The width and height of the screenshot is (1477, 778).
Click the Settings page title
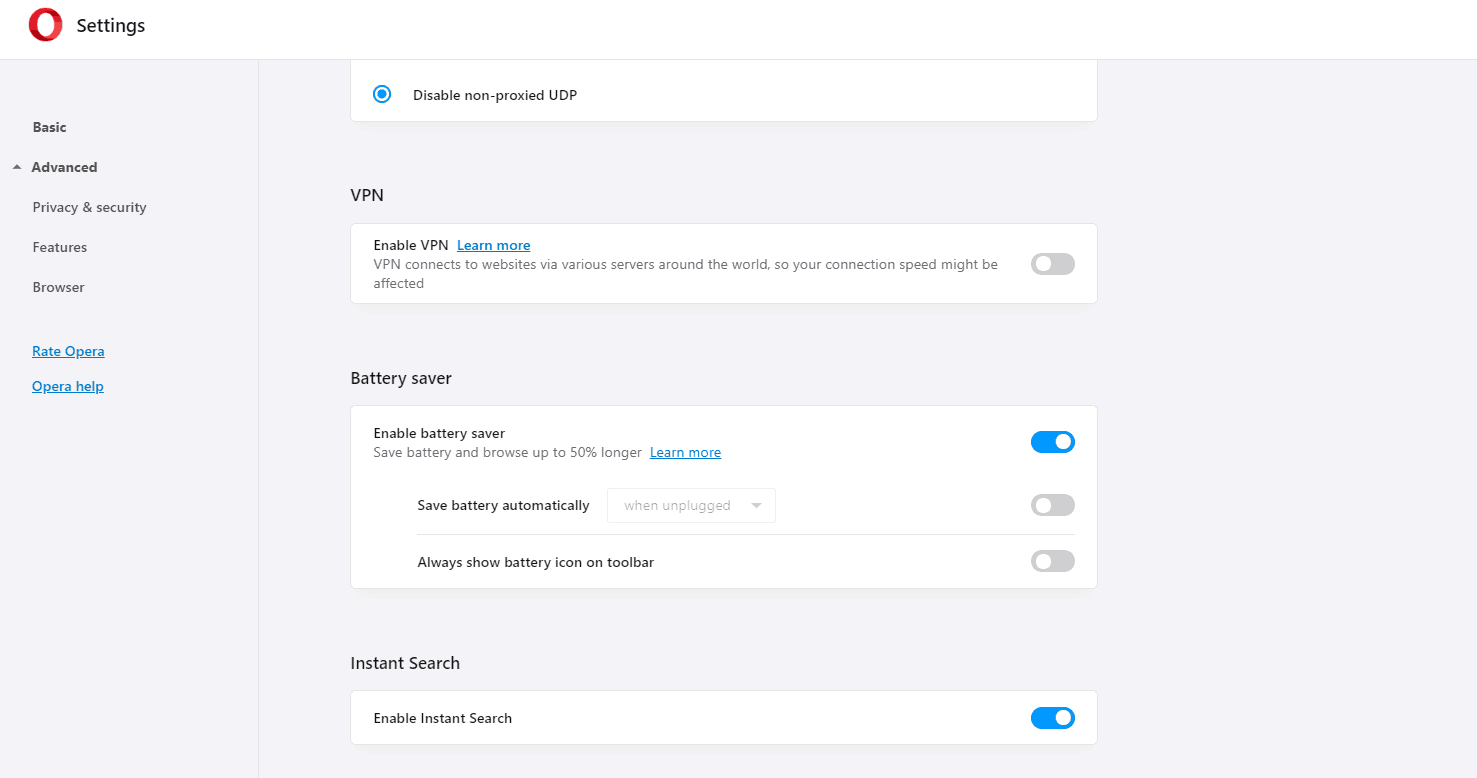(111, 26)
